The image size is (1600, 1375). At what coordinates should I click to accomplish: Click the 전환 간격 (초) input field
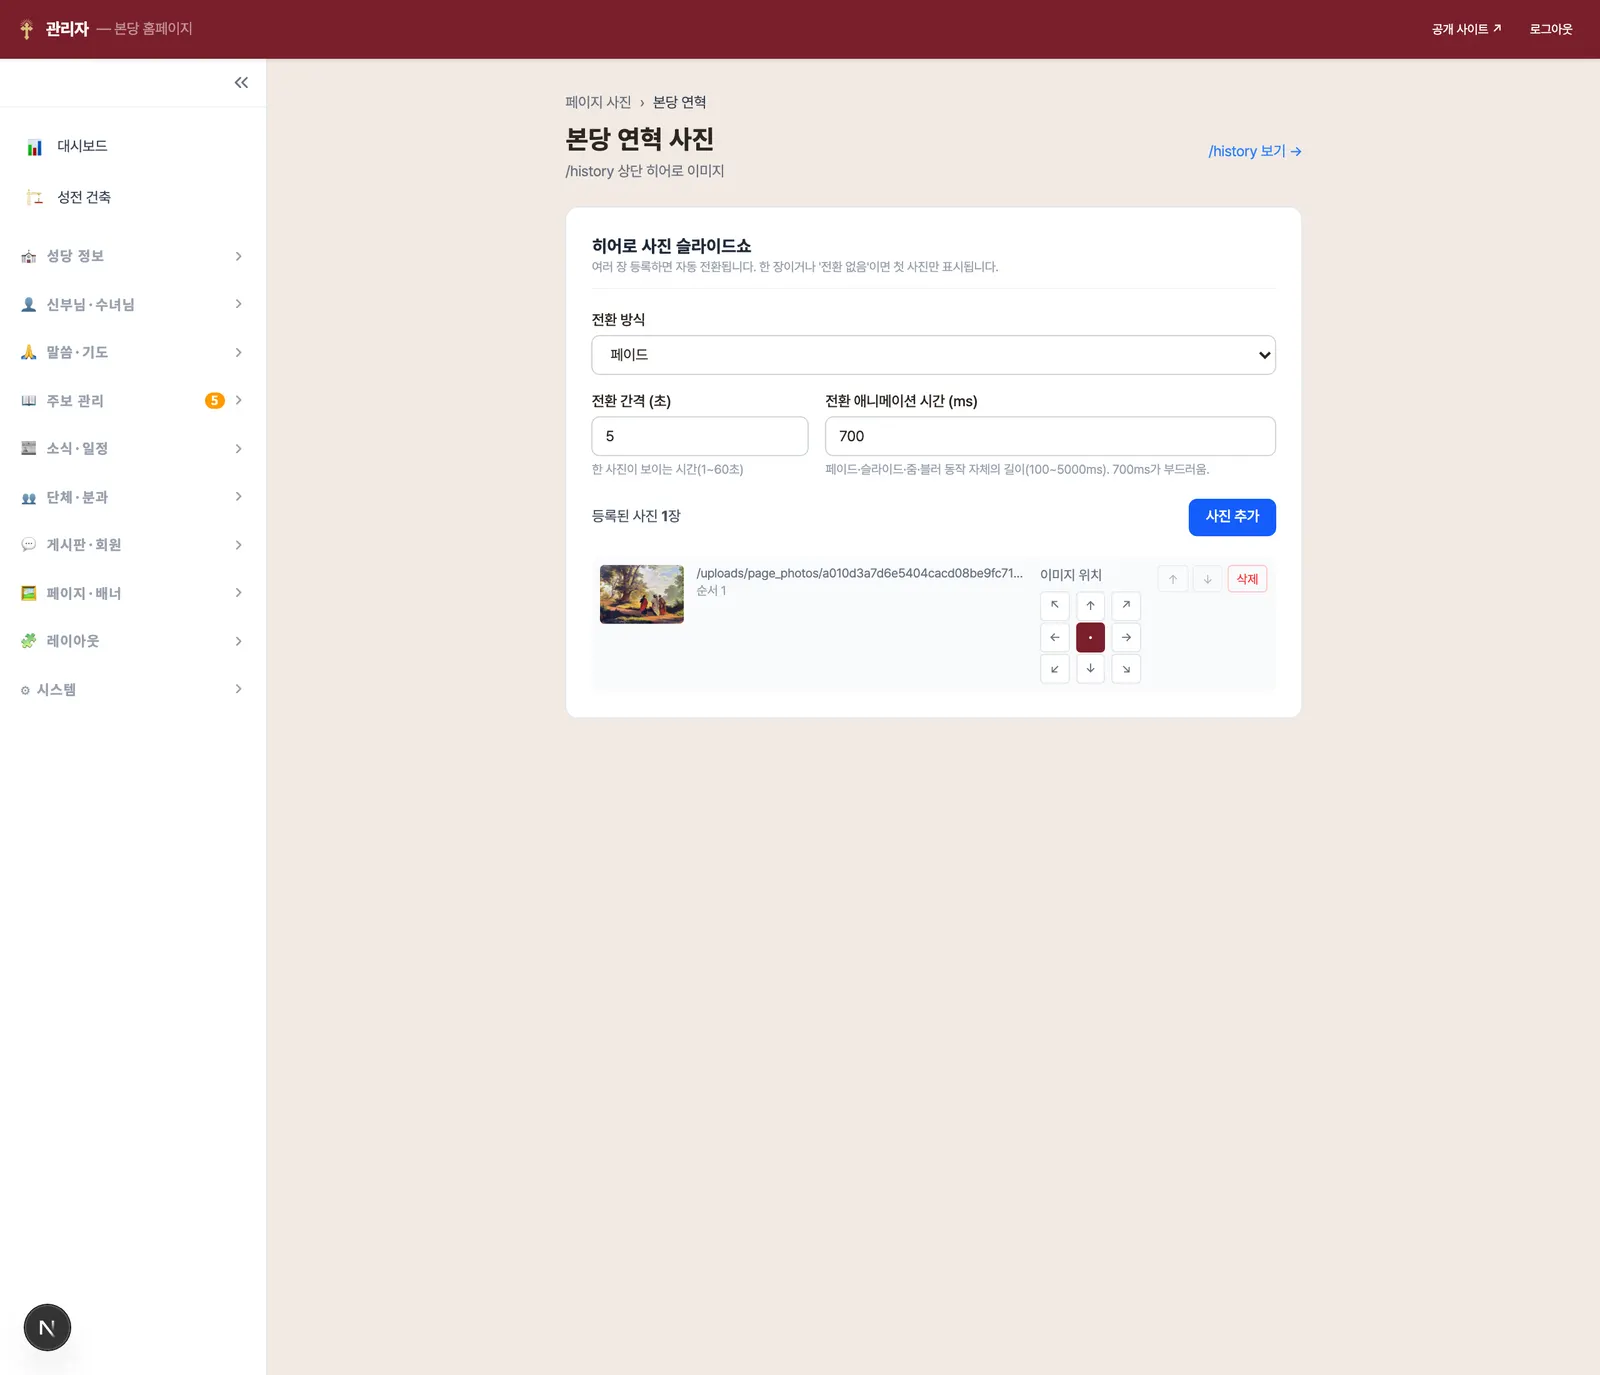tap(700, 437)
